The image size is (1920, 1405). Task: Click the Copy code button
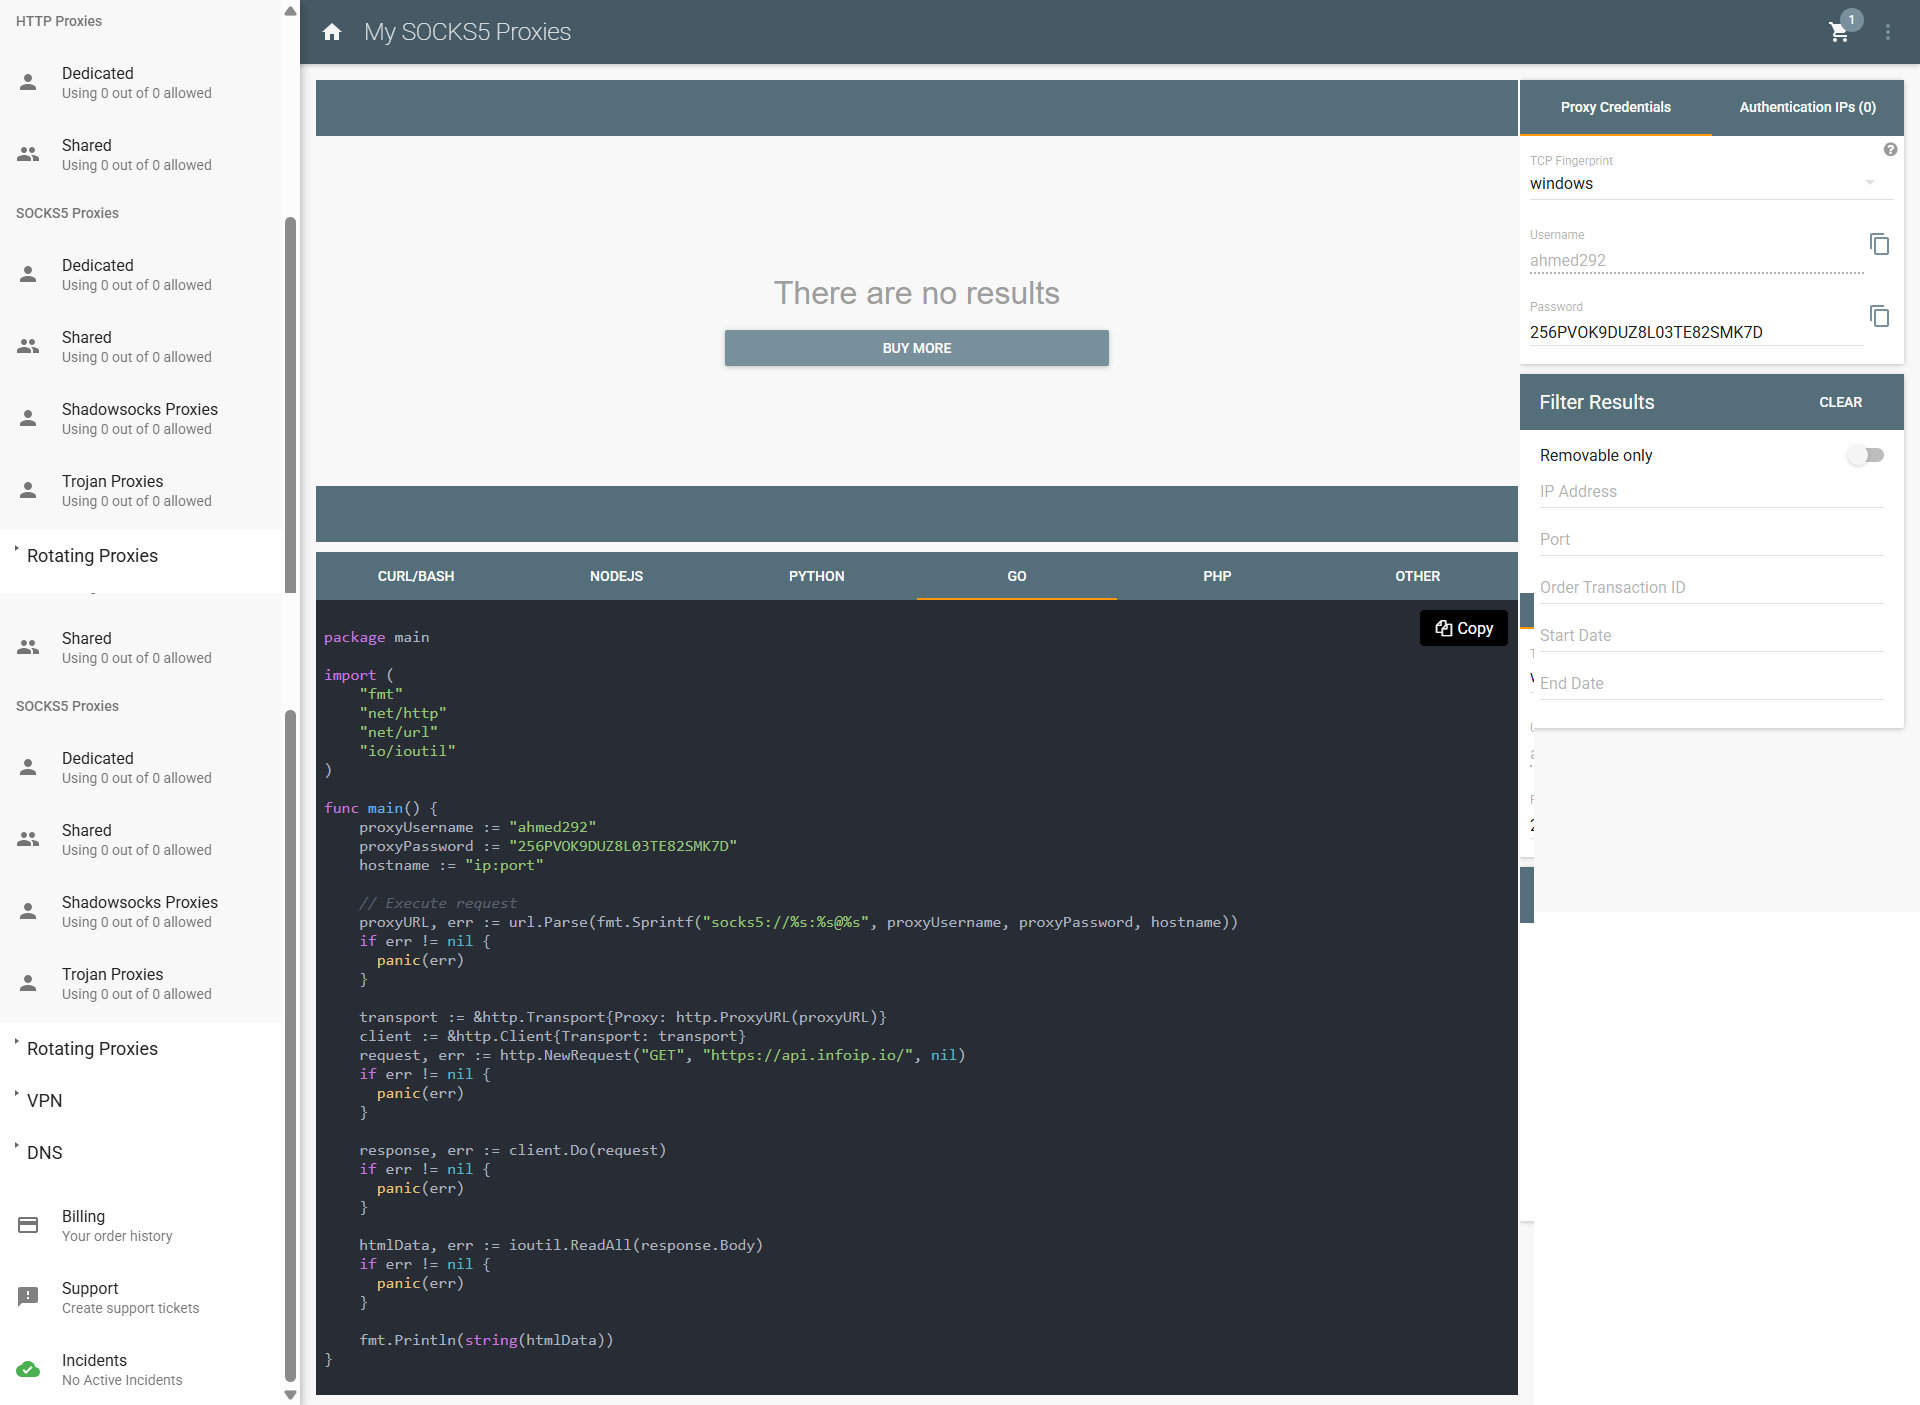1463,628
